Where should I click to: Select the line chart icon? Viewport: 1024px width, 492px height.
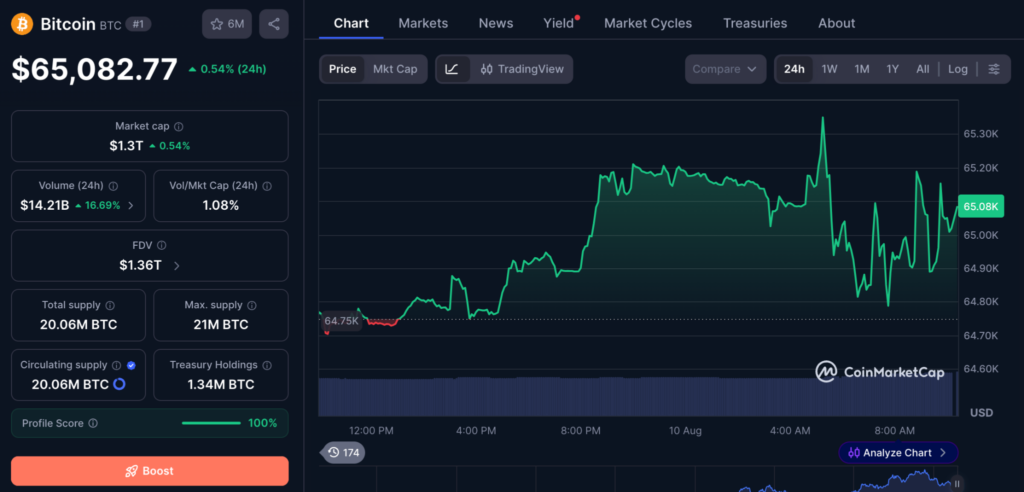tap(453, 69)
